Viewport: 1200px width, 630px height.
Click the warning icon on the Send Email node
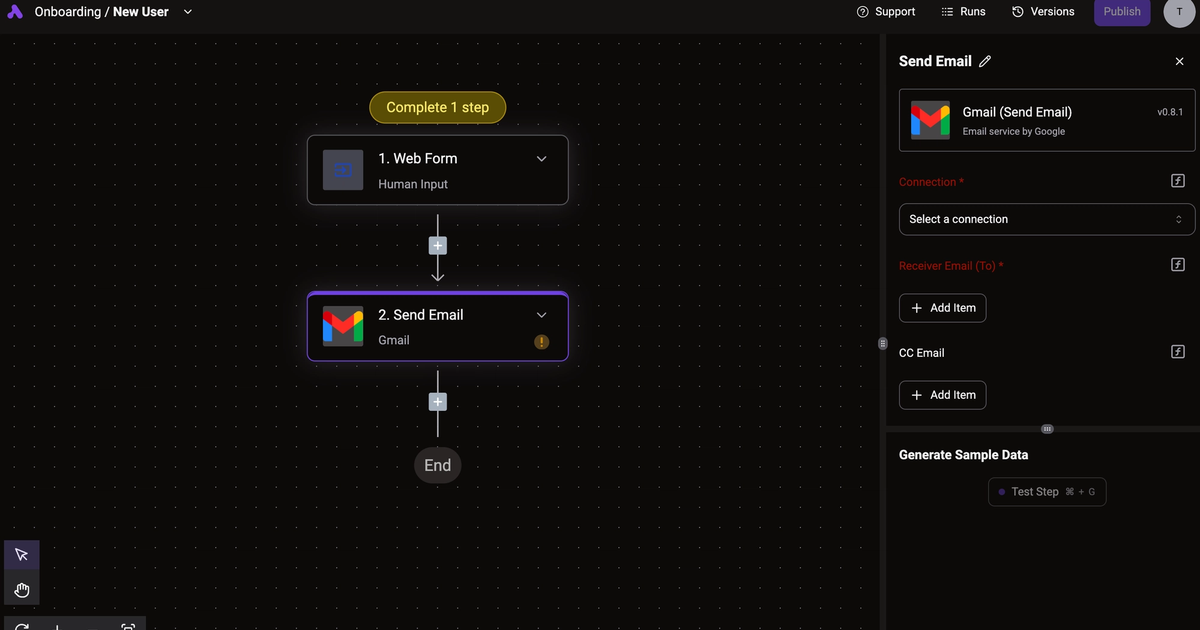tap(541, 341)
